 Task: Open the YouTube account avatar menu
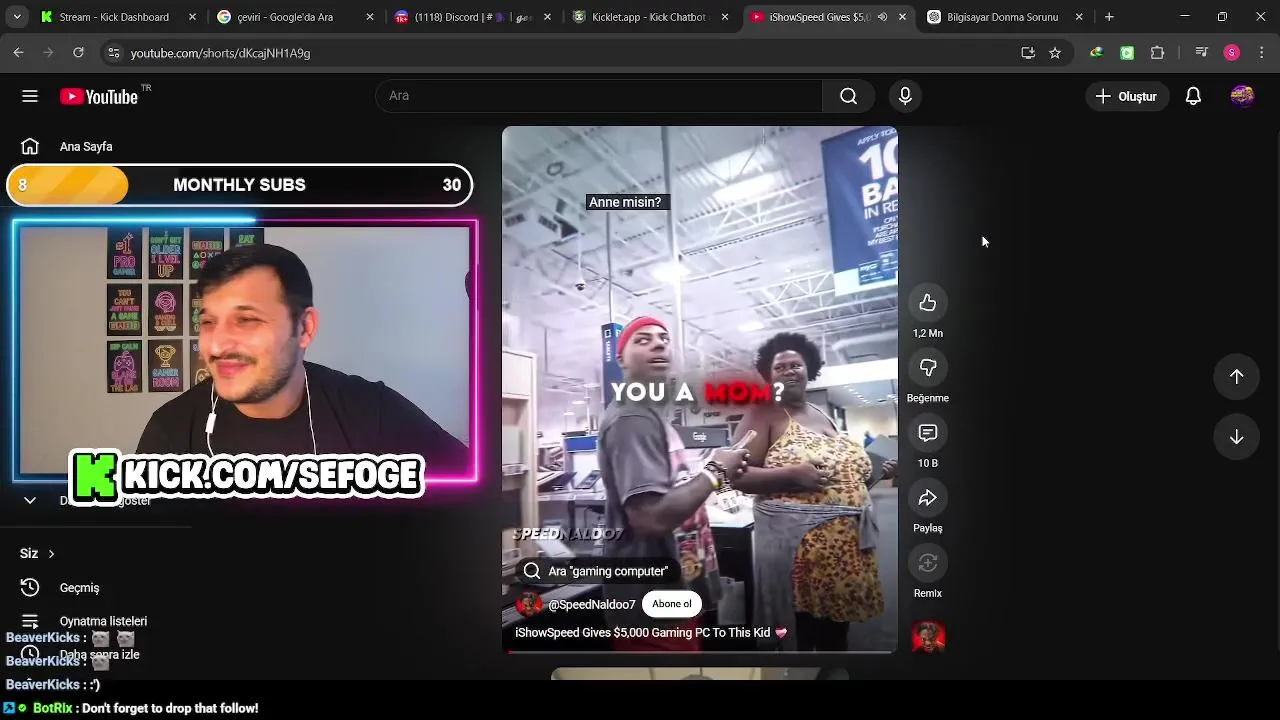click(1242, 96)
